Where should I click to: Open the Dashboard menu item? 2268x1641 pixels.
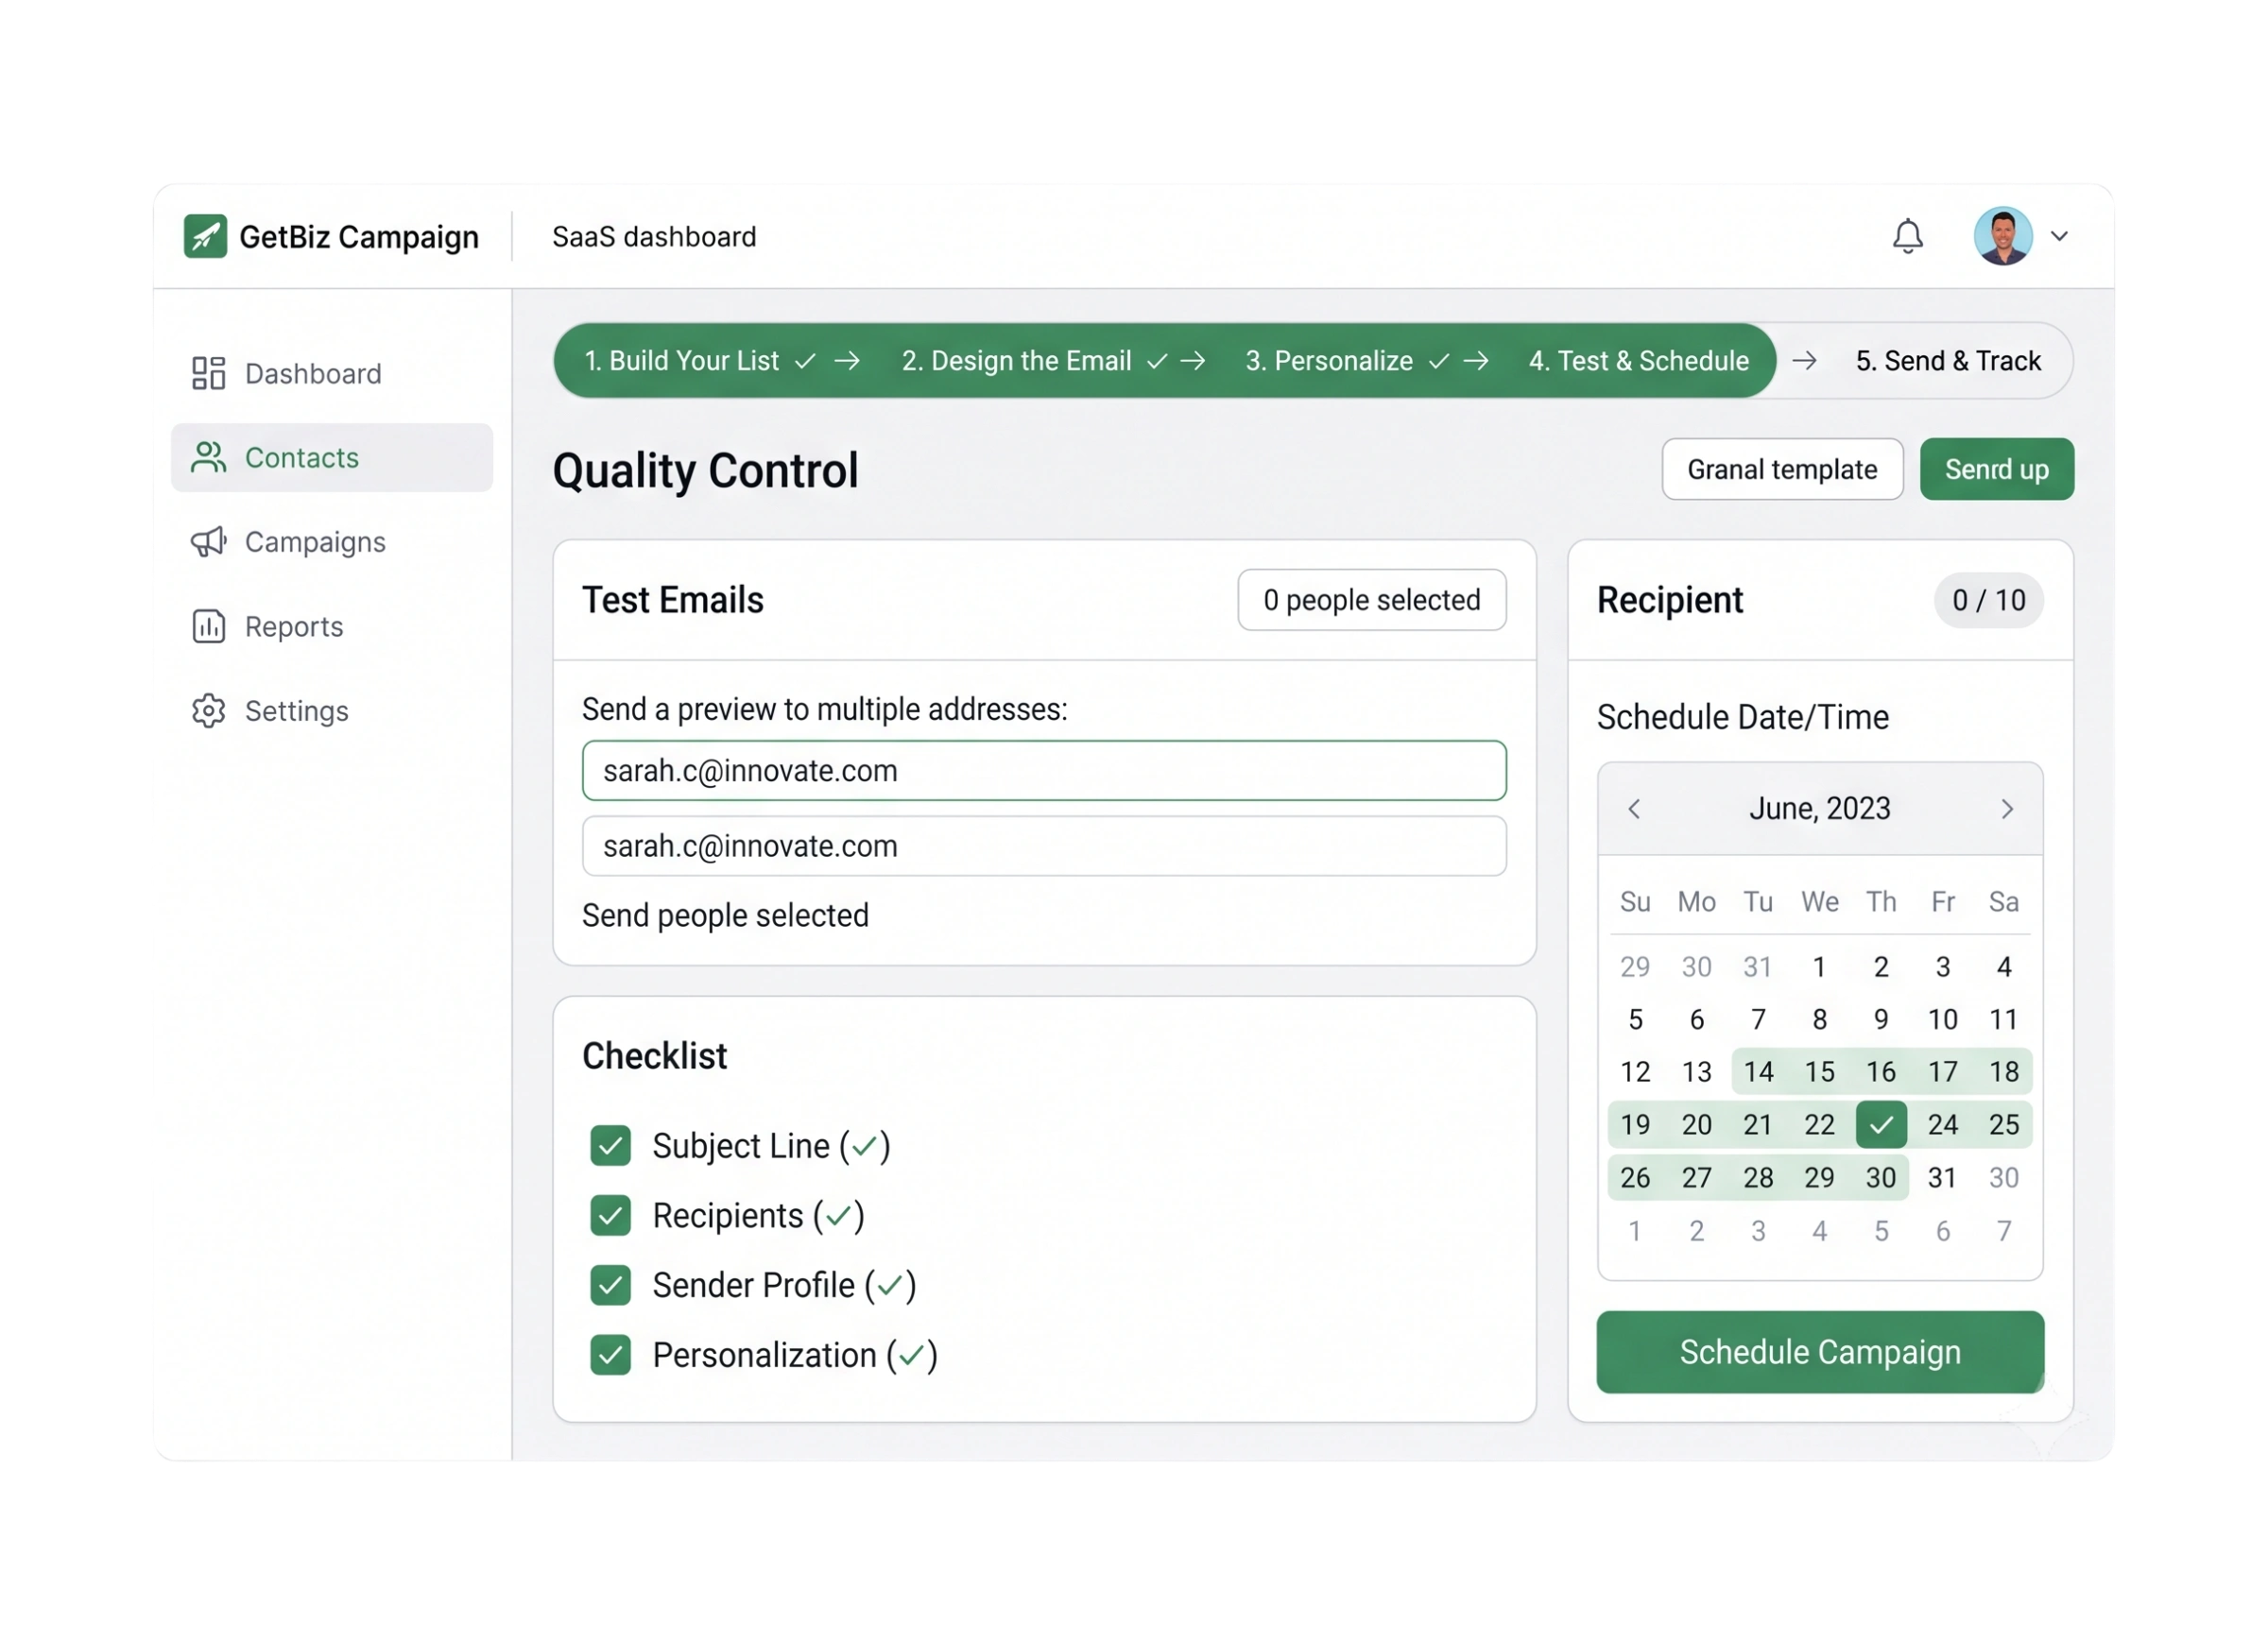[x=332, y=373]
